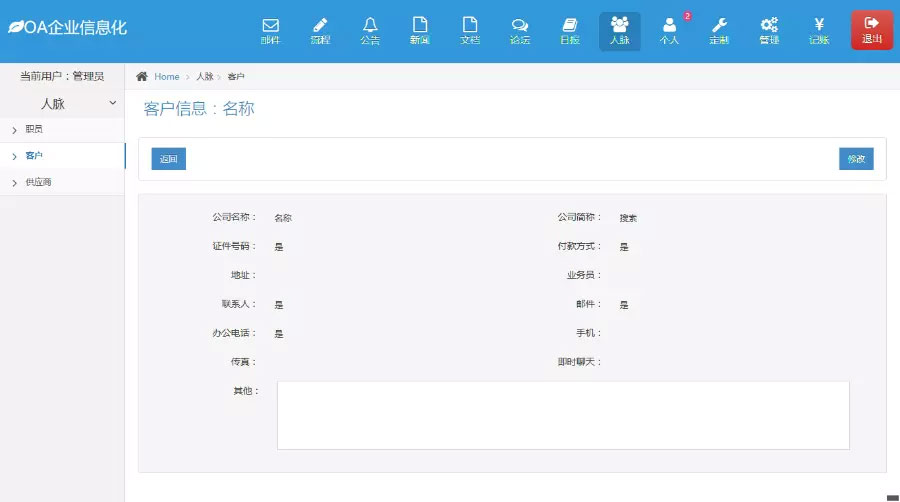Screen dimensions: 900x502
Task: Select the active 人脉 top navigation tab
Action: 620,31
